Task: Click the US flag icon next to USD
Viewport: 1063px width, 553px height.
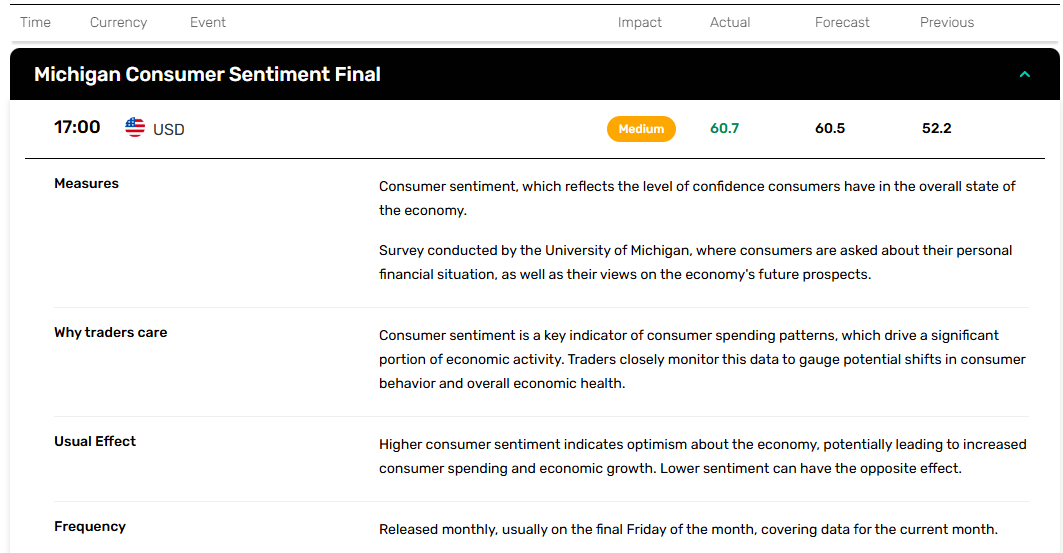Action: (x=135, y=127)
